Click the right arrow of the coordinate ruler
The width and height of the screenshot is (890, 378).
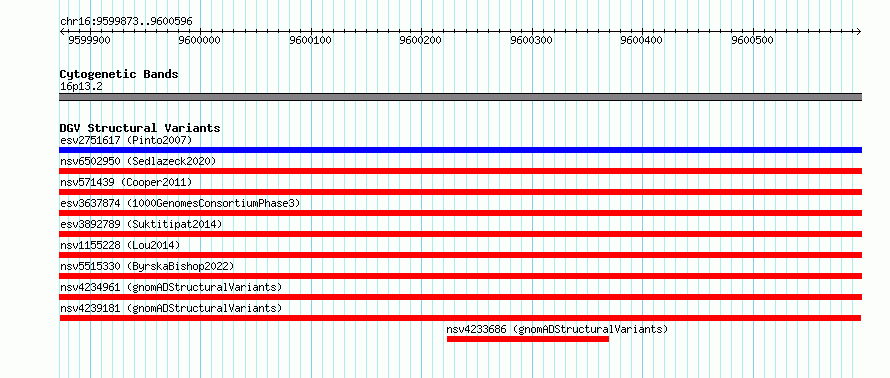[x=858, y=31]
